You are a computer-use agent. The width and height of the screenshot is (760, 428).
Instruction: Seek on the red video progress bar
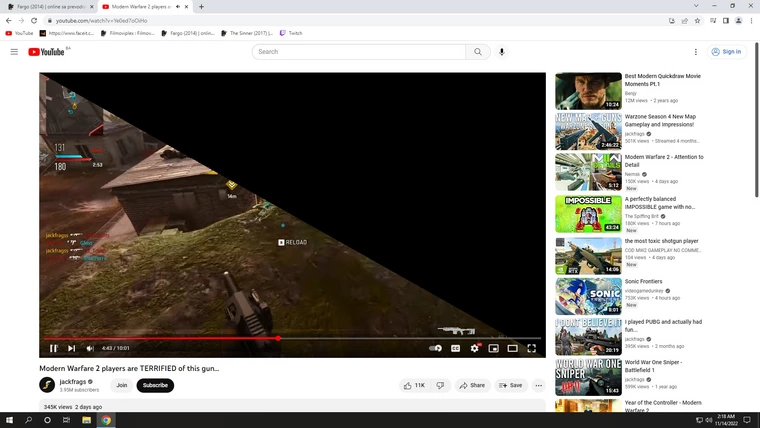coord(292,338)
